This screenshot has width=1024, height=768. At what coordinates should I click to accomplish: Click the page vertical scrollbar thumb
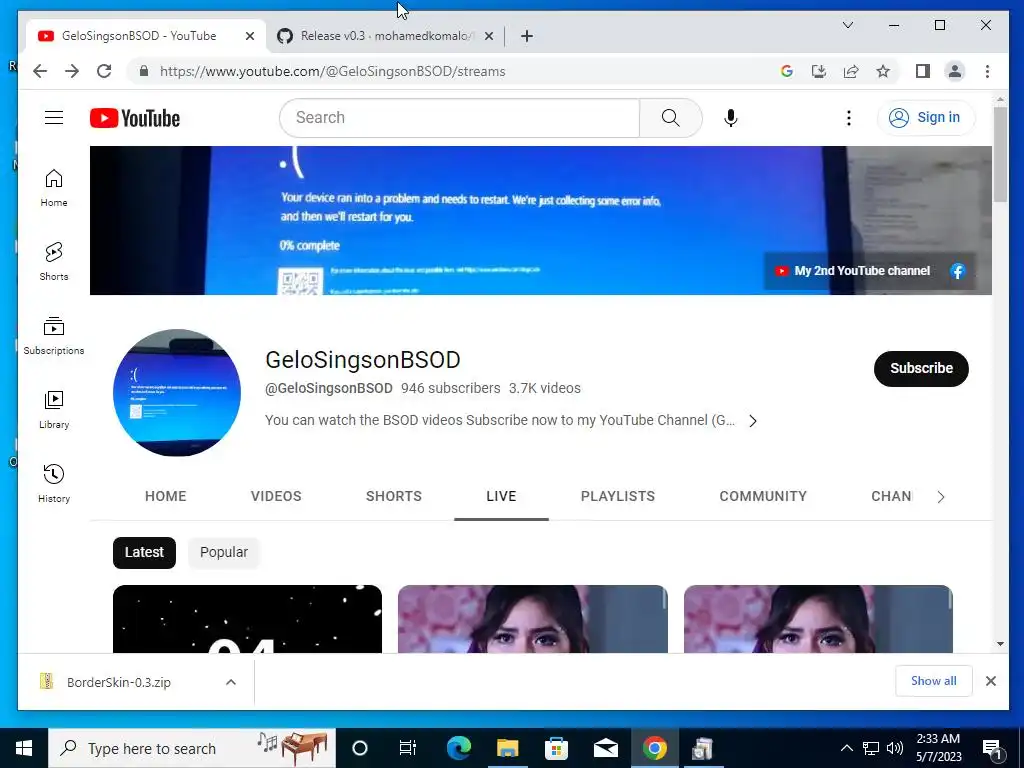click(x=1000, y=154)
